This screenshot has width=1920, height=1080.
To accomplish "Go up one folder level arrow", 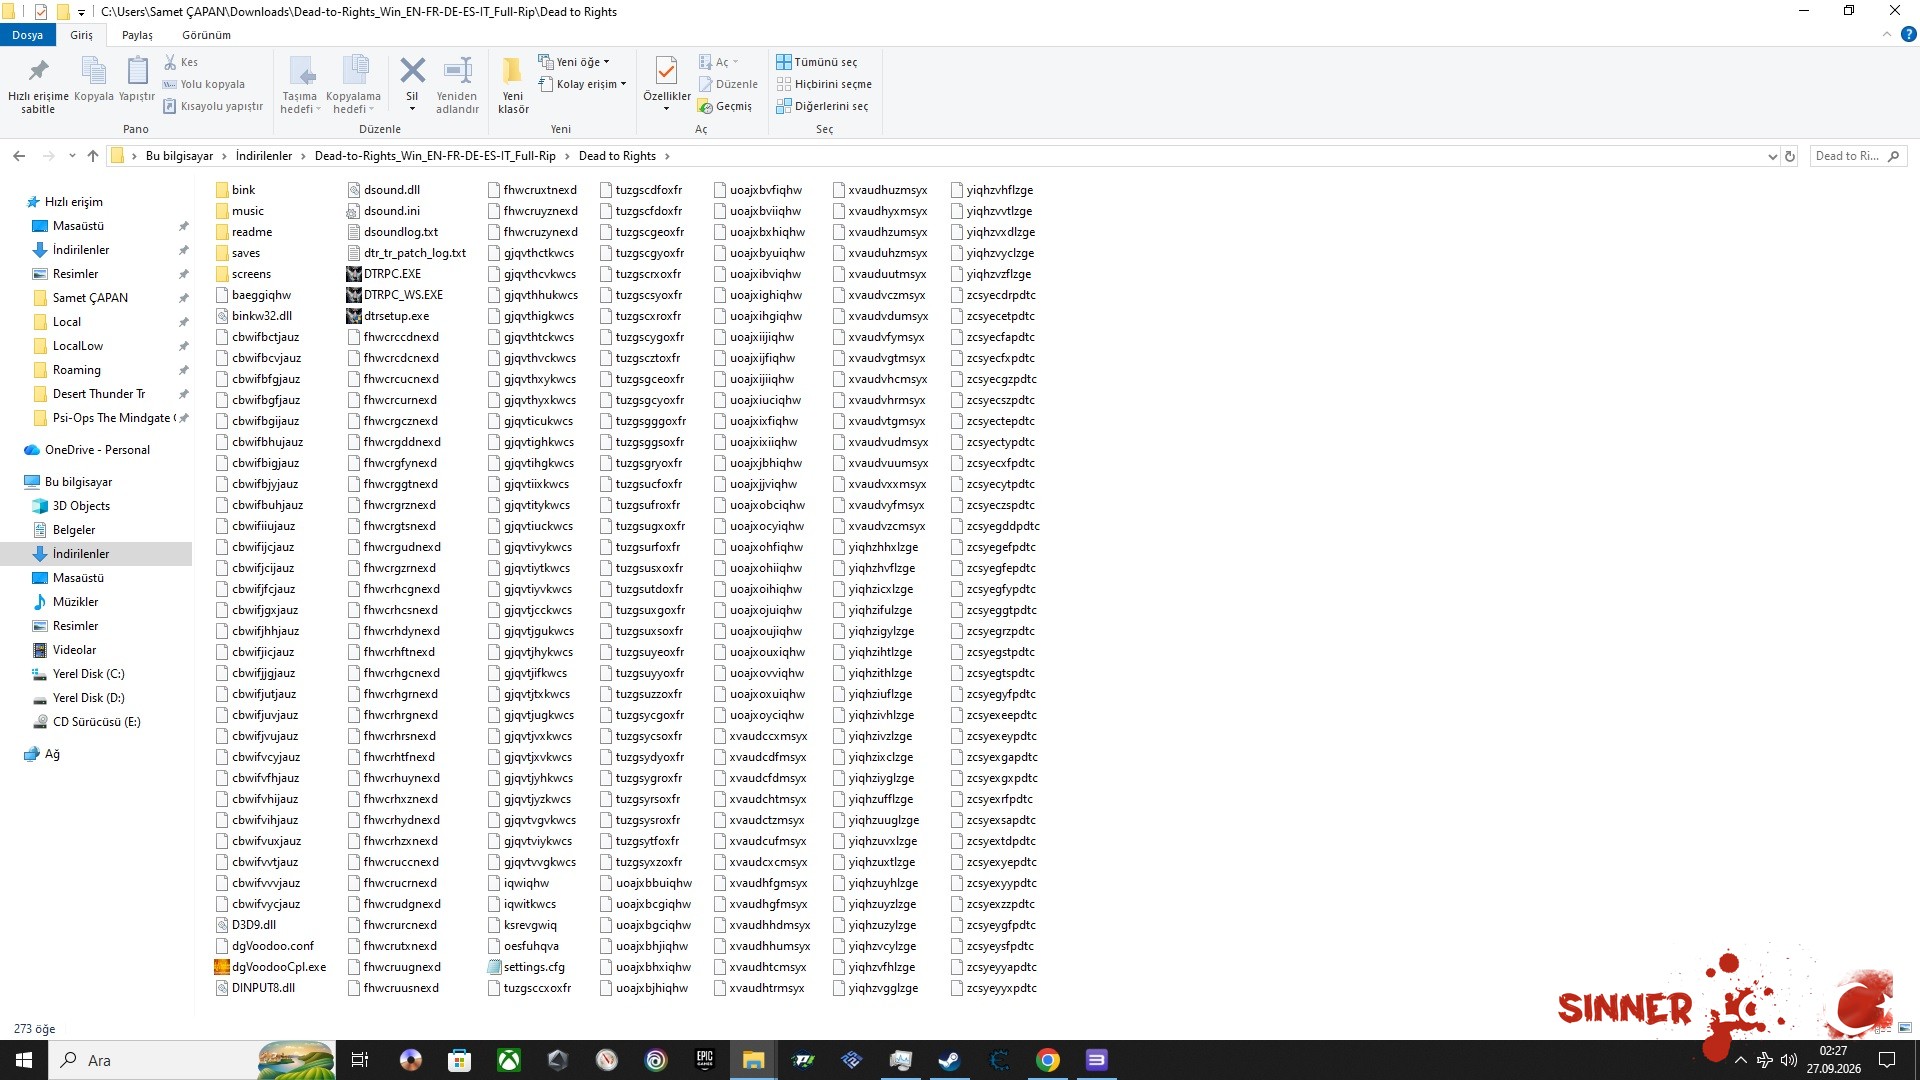I will point(93,156).
